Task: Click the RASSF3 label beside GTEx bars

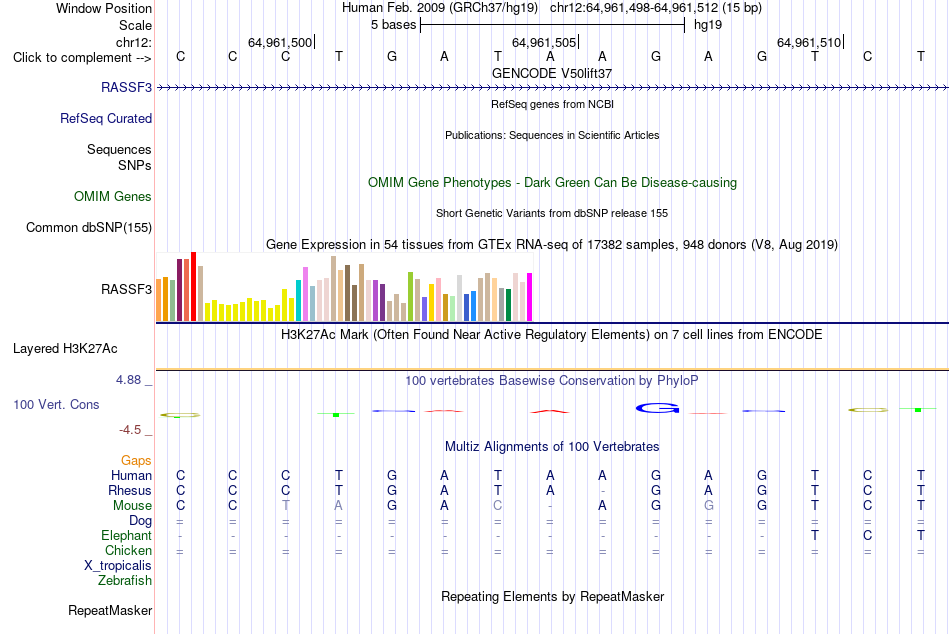Action: [127, 289]
